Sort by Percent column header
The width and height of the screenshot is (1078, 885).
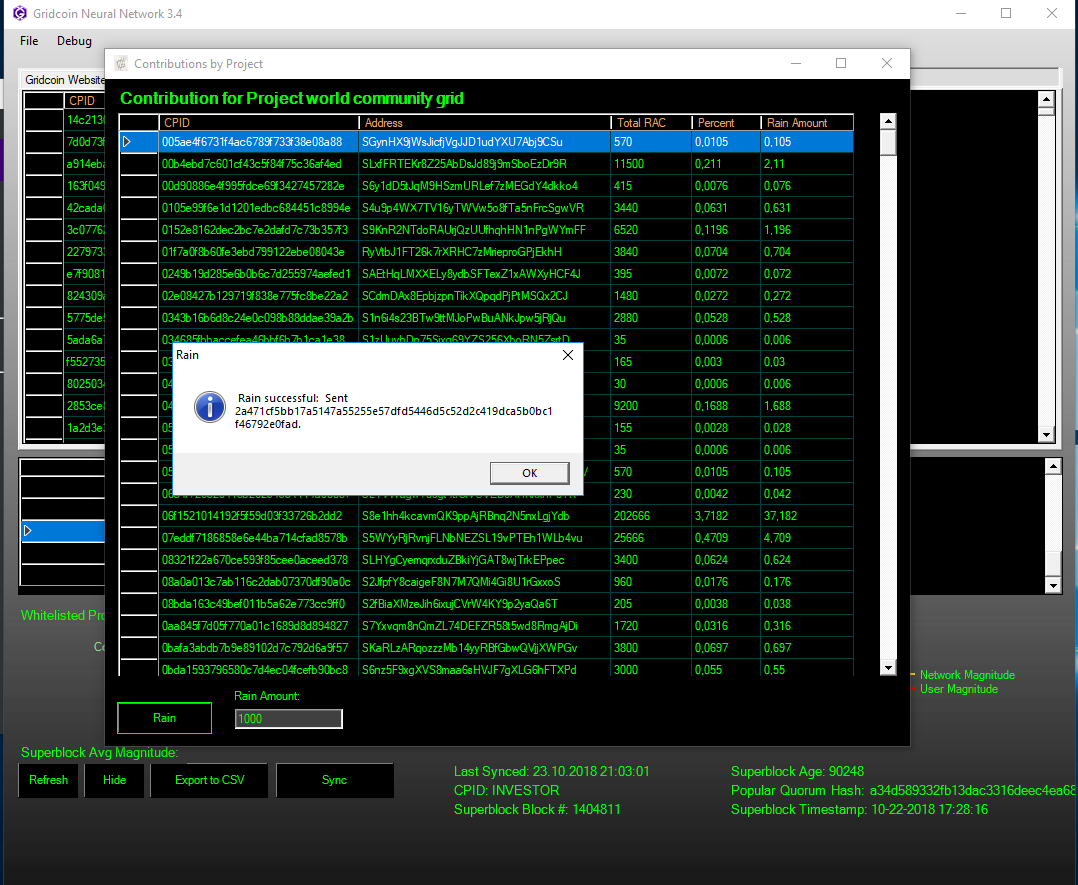[x=725, y=122]
